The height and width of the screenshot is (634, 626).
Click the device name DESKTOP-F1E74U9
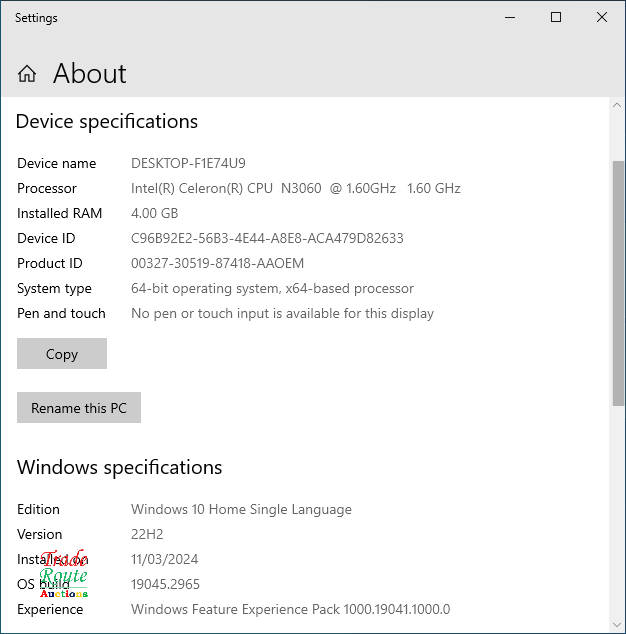click(x=188, y=163)
